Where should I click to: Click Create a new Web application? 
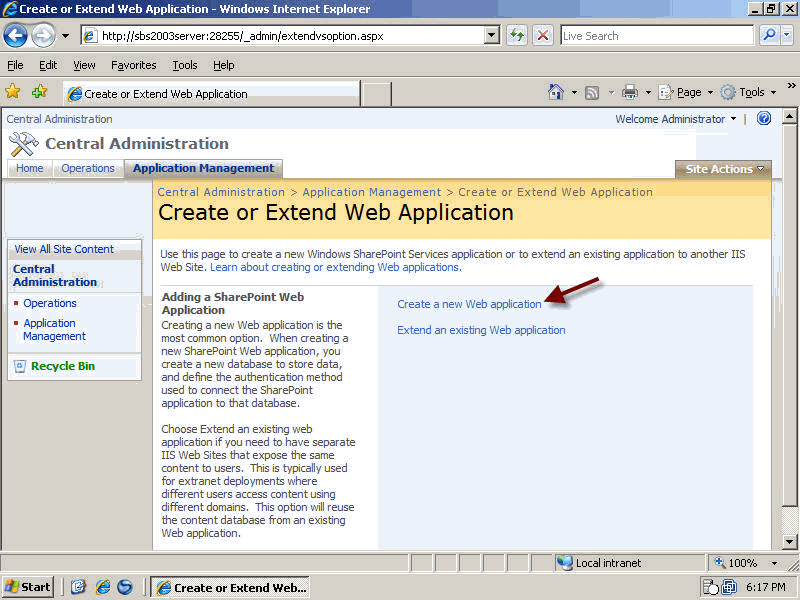tap(469, 304)
